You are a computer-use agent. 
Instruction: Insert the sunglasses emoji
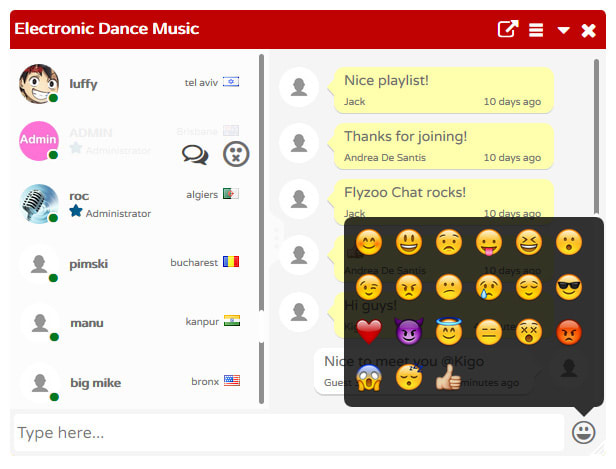point(569,287)
